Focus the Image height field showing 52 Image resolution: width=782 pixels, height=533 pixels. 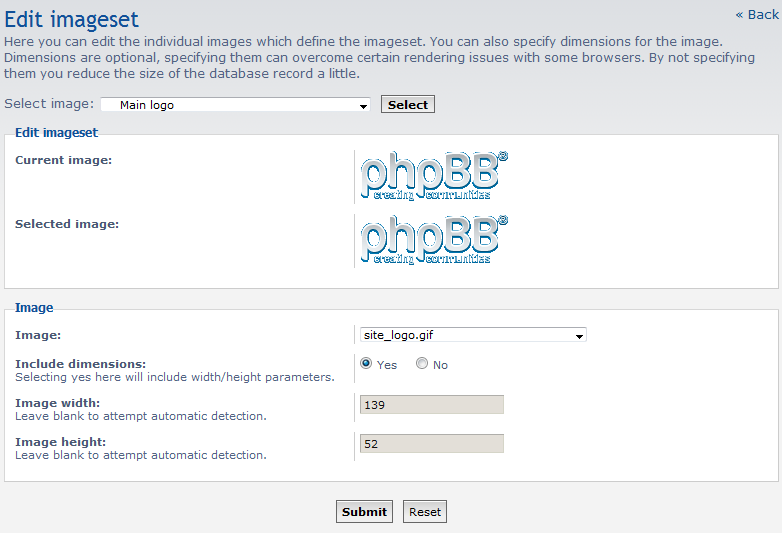click(431, 444)
